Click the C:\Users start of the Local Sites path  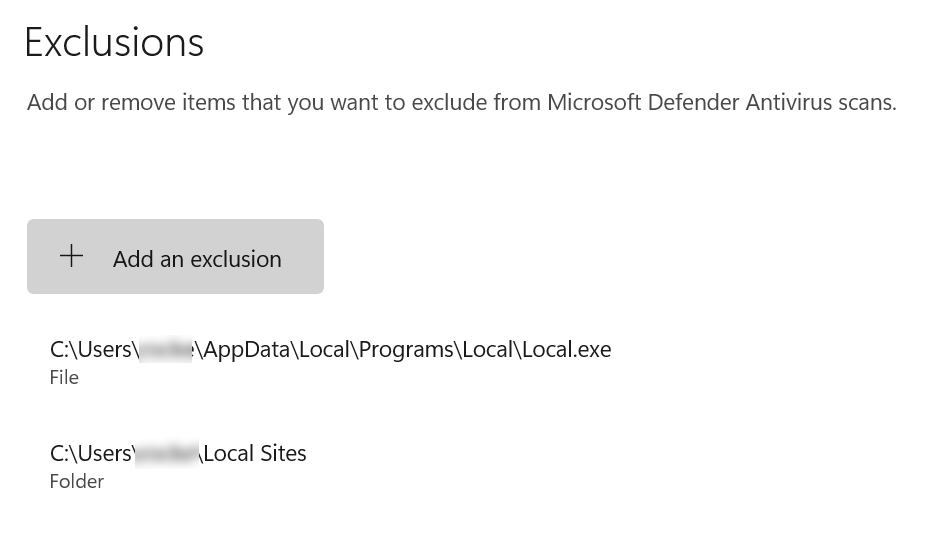[x=91, y=454]
